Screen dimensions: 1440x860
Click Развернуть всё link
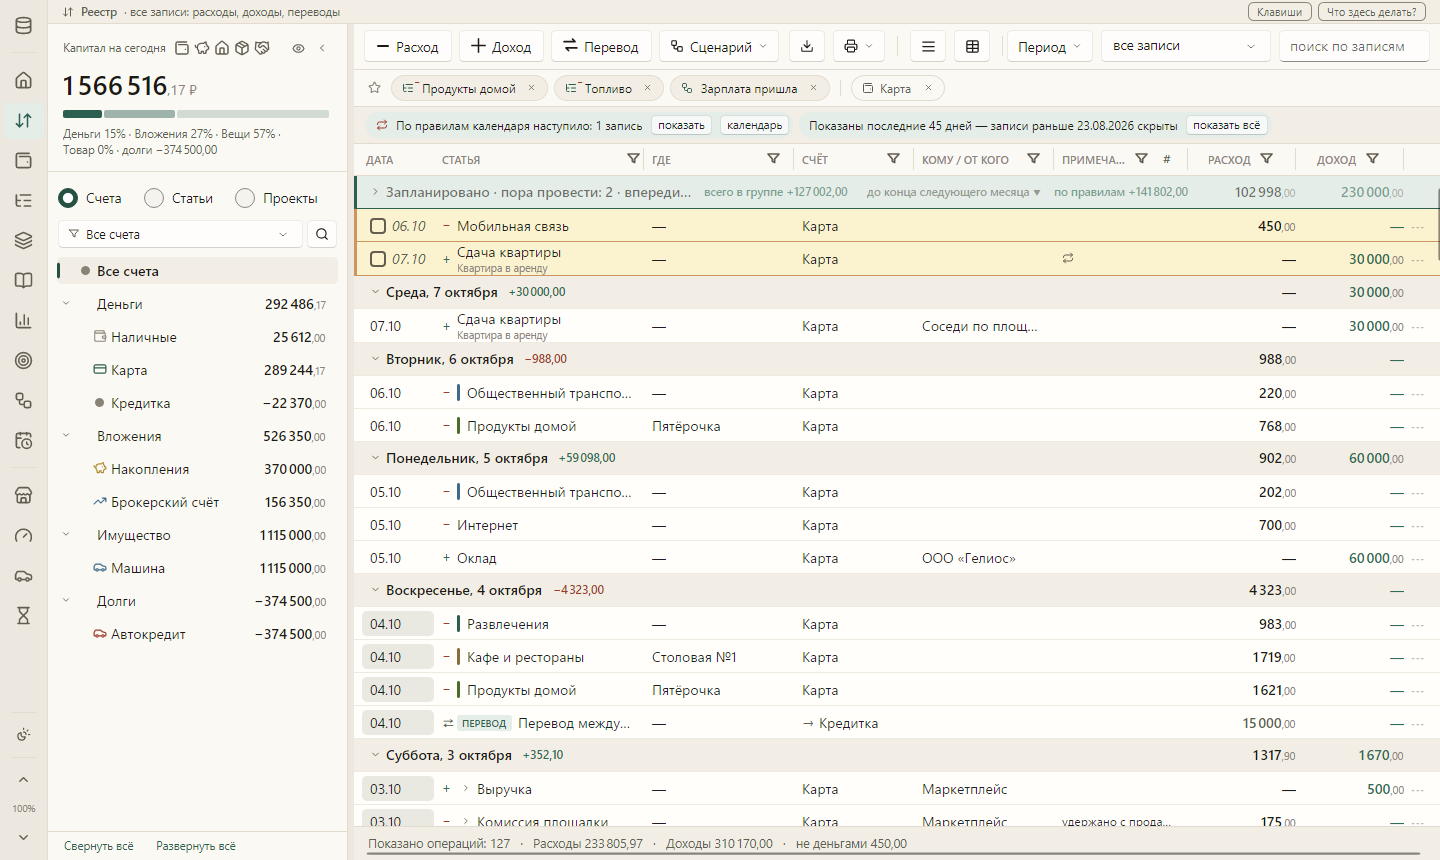[196, 846]
